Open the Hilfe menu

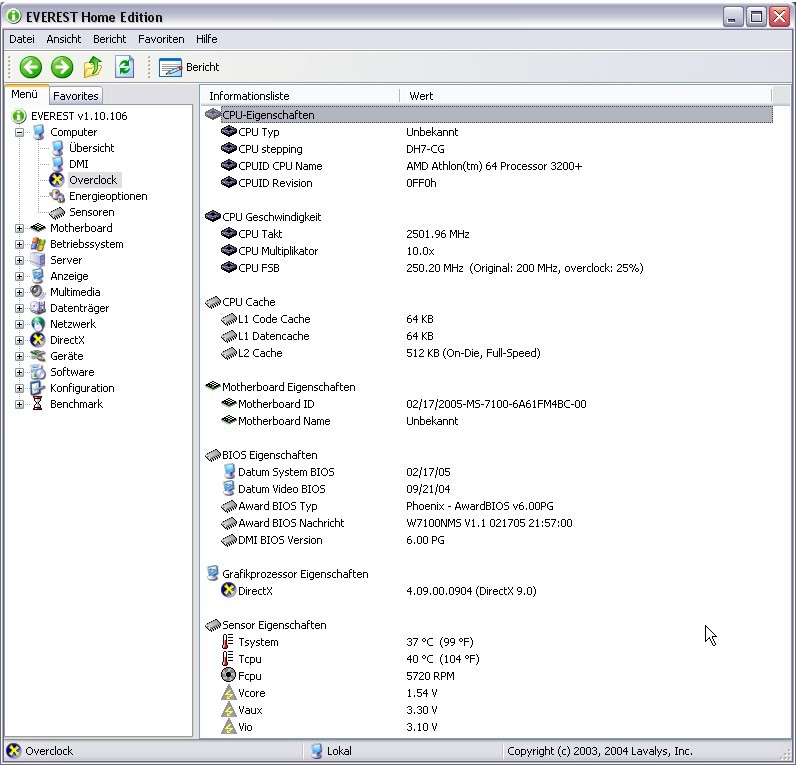[x=207, y=39]
